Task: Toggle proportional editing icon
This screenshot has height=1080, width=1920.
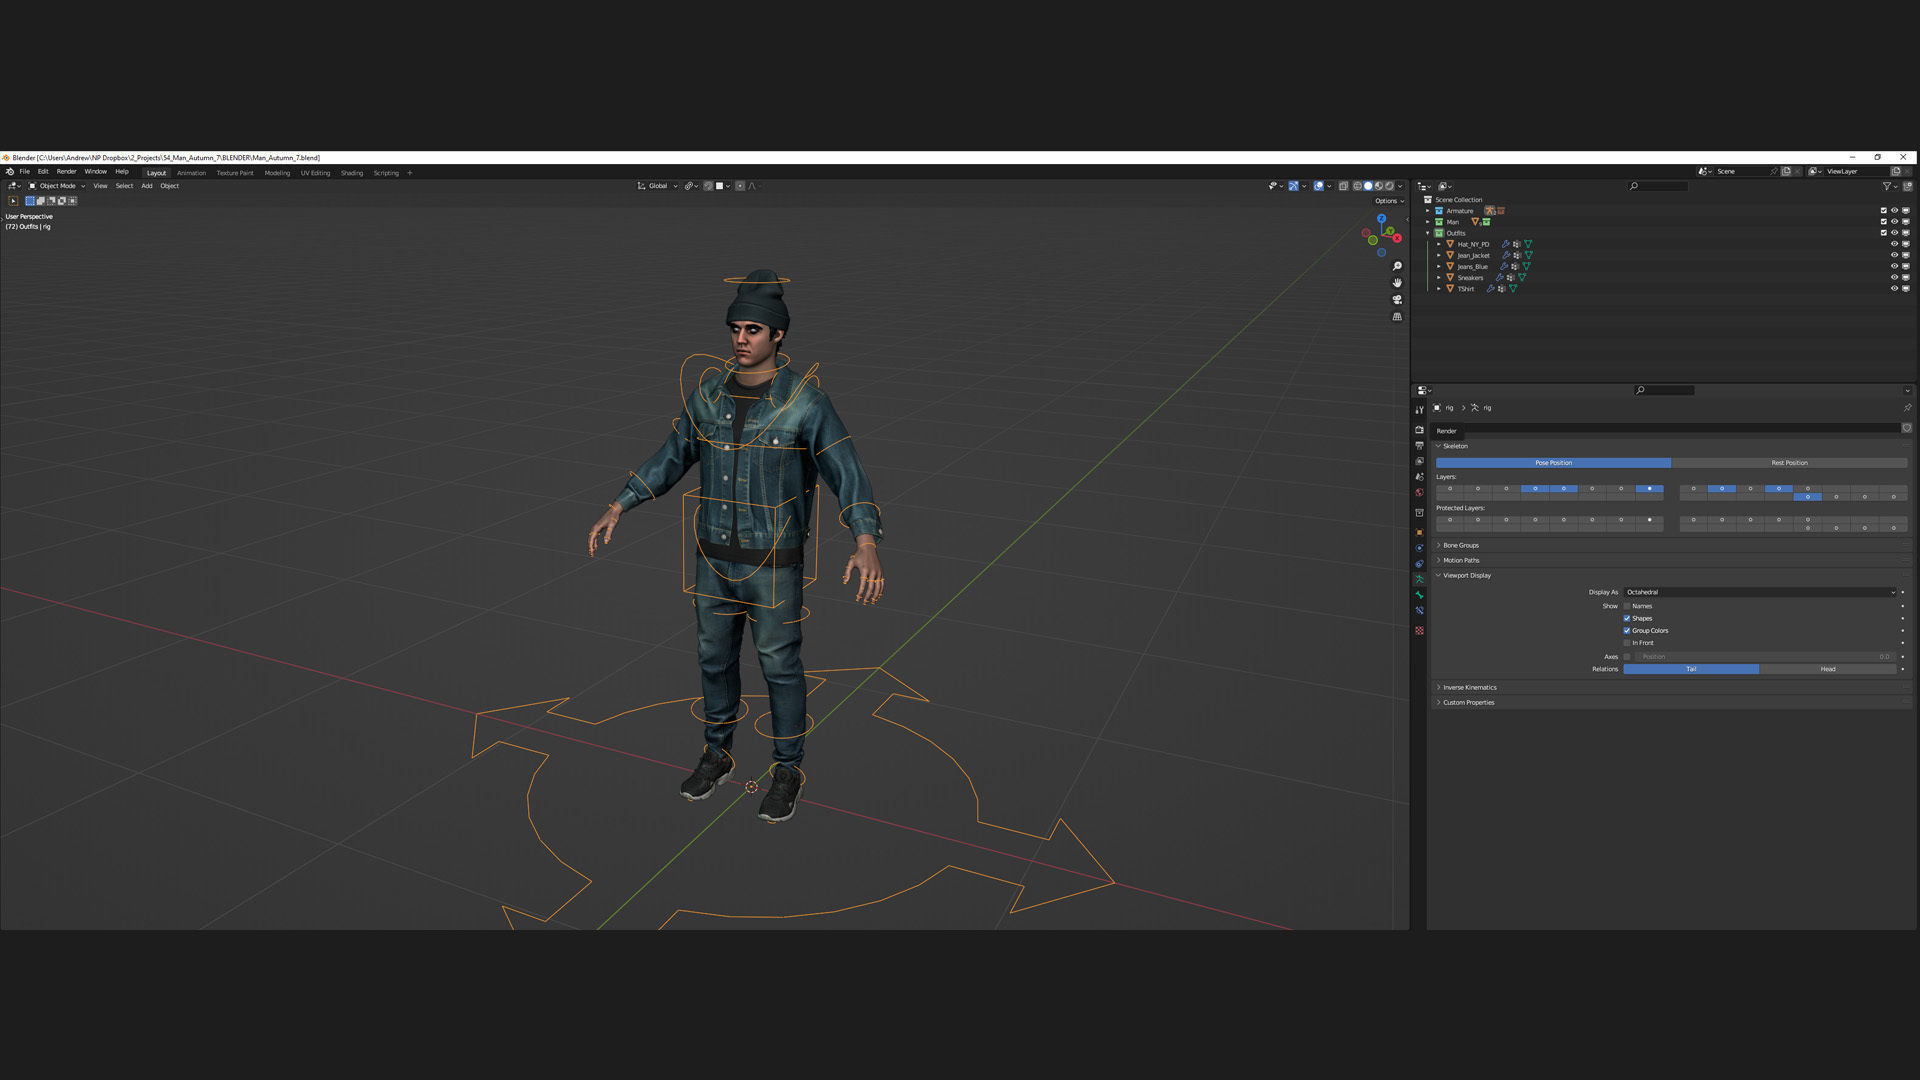Action: click(x=740, y=186)
